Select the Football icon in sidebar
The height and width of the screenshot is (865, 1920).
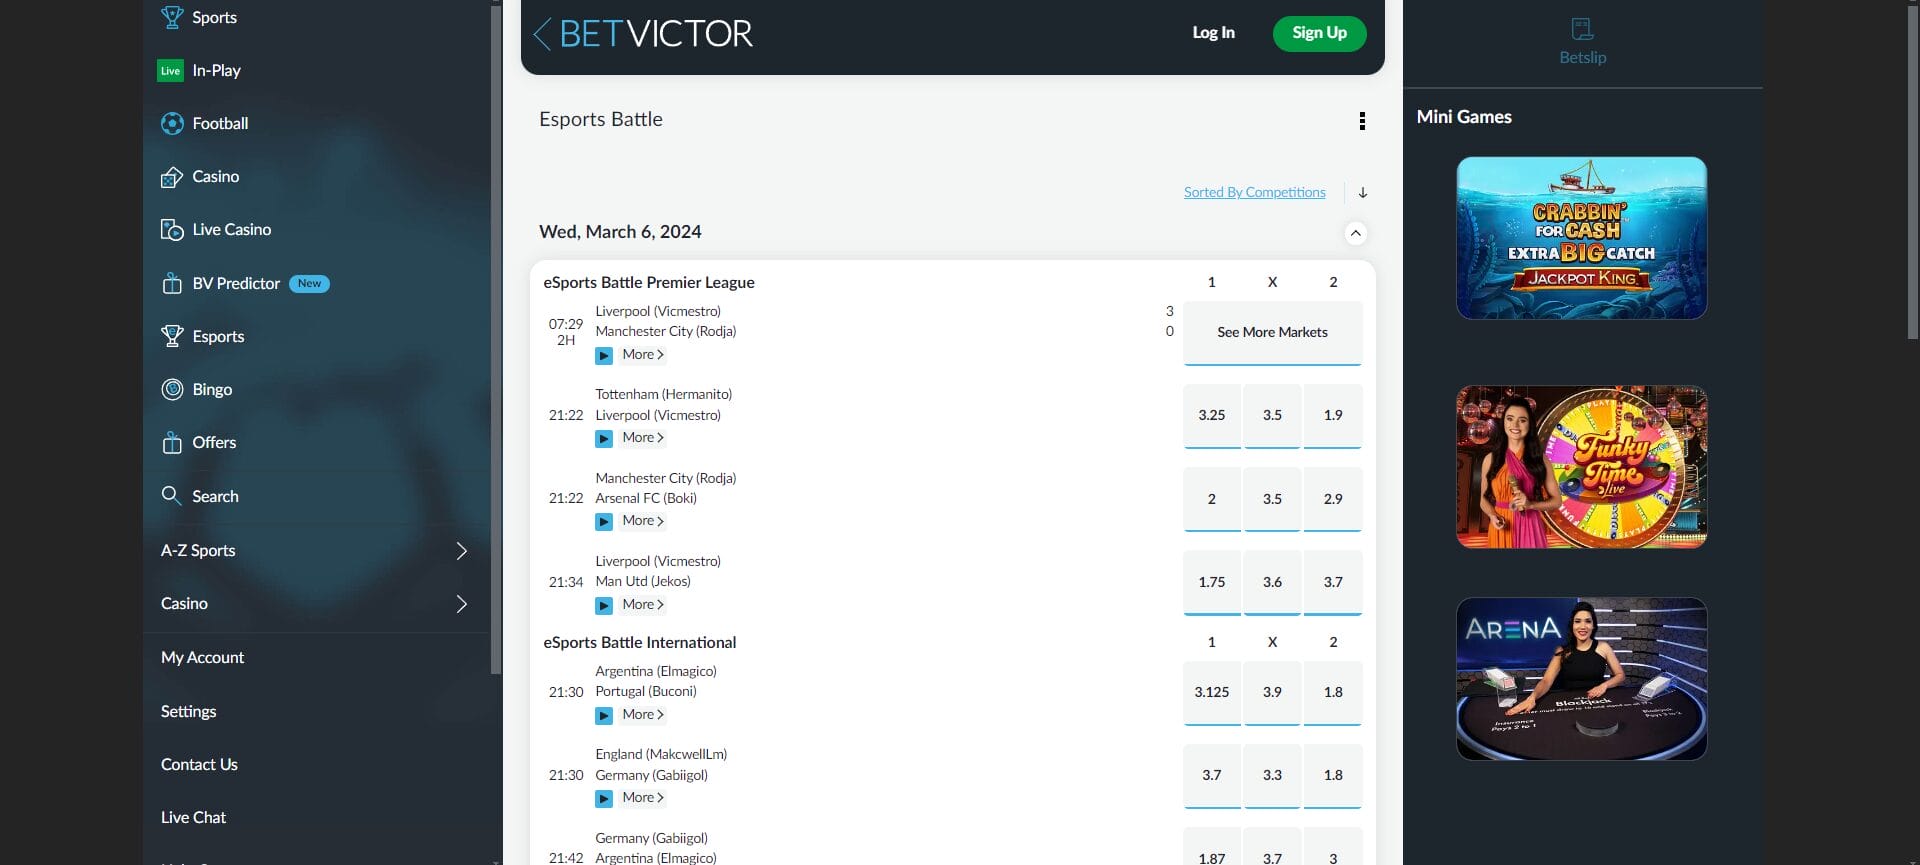click(x=171, y=123)
